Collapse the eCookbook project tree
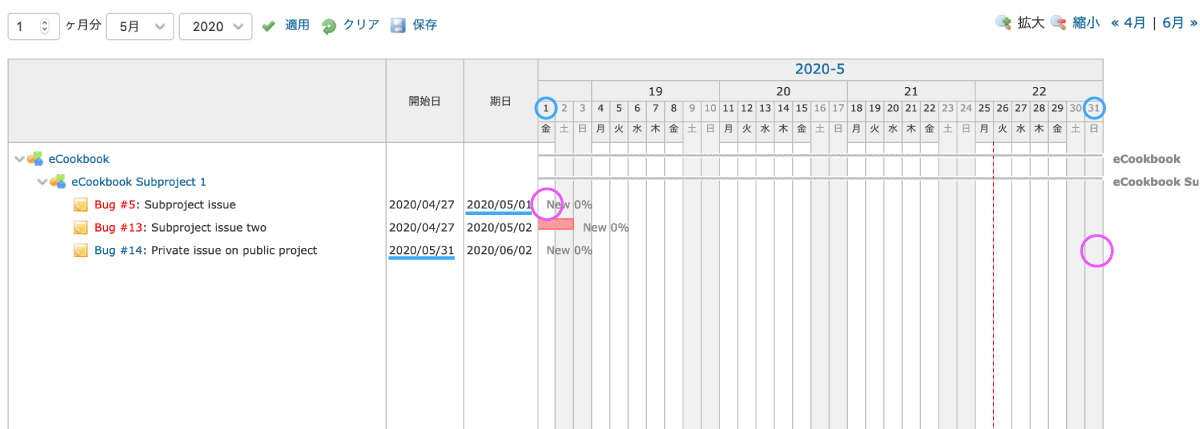This screenshot has height=429, width=1200. 20,158
